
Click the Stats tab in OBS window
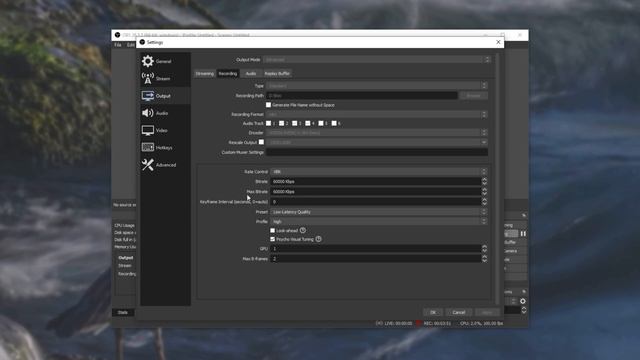[123, 312]
